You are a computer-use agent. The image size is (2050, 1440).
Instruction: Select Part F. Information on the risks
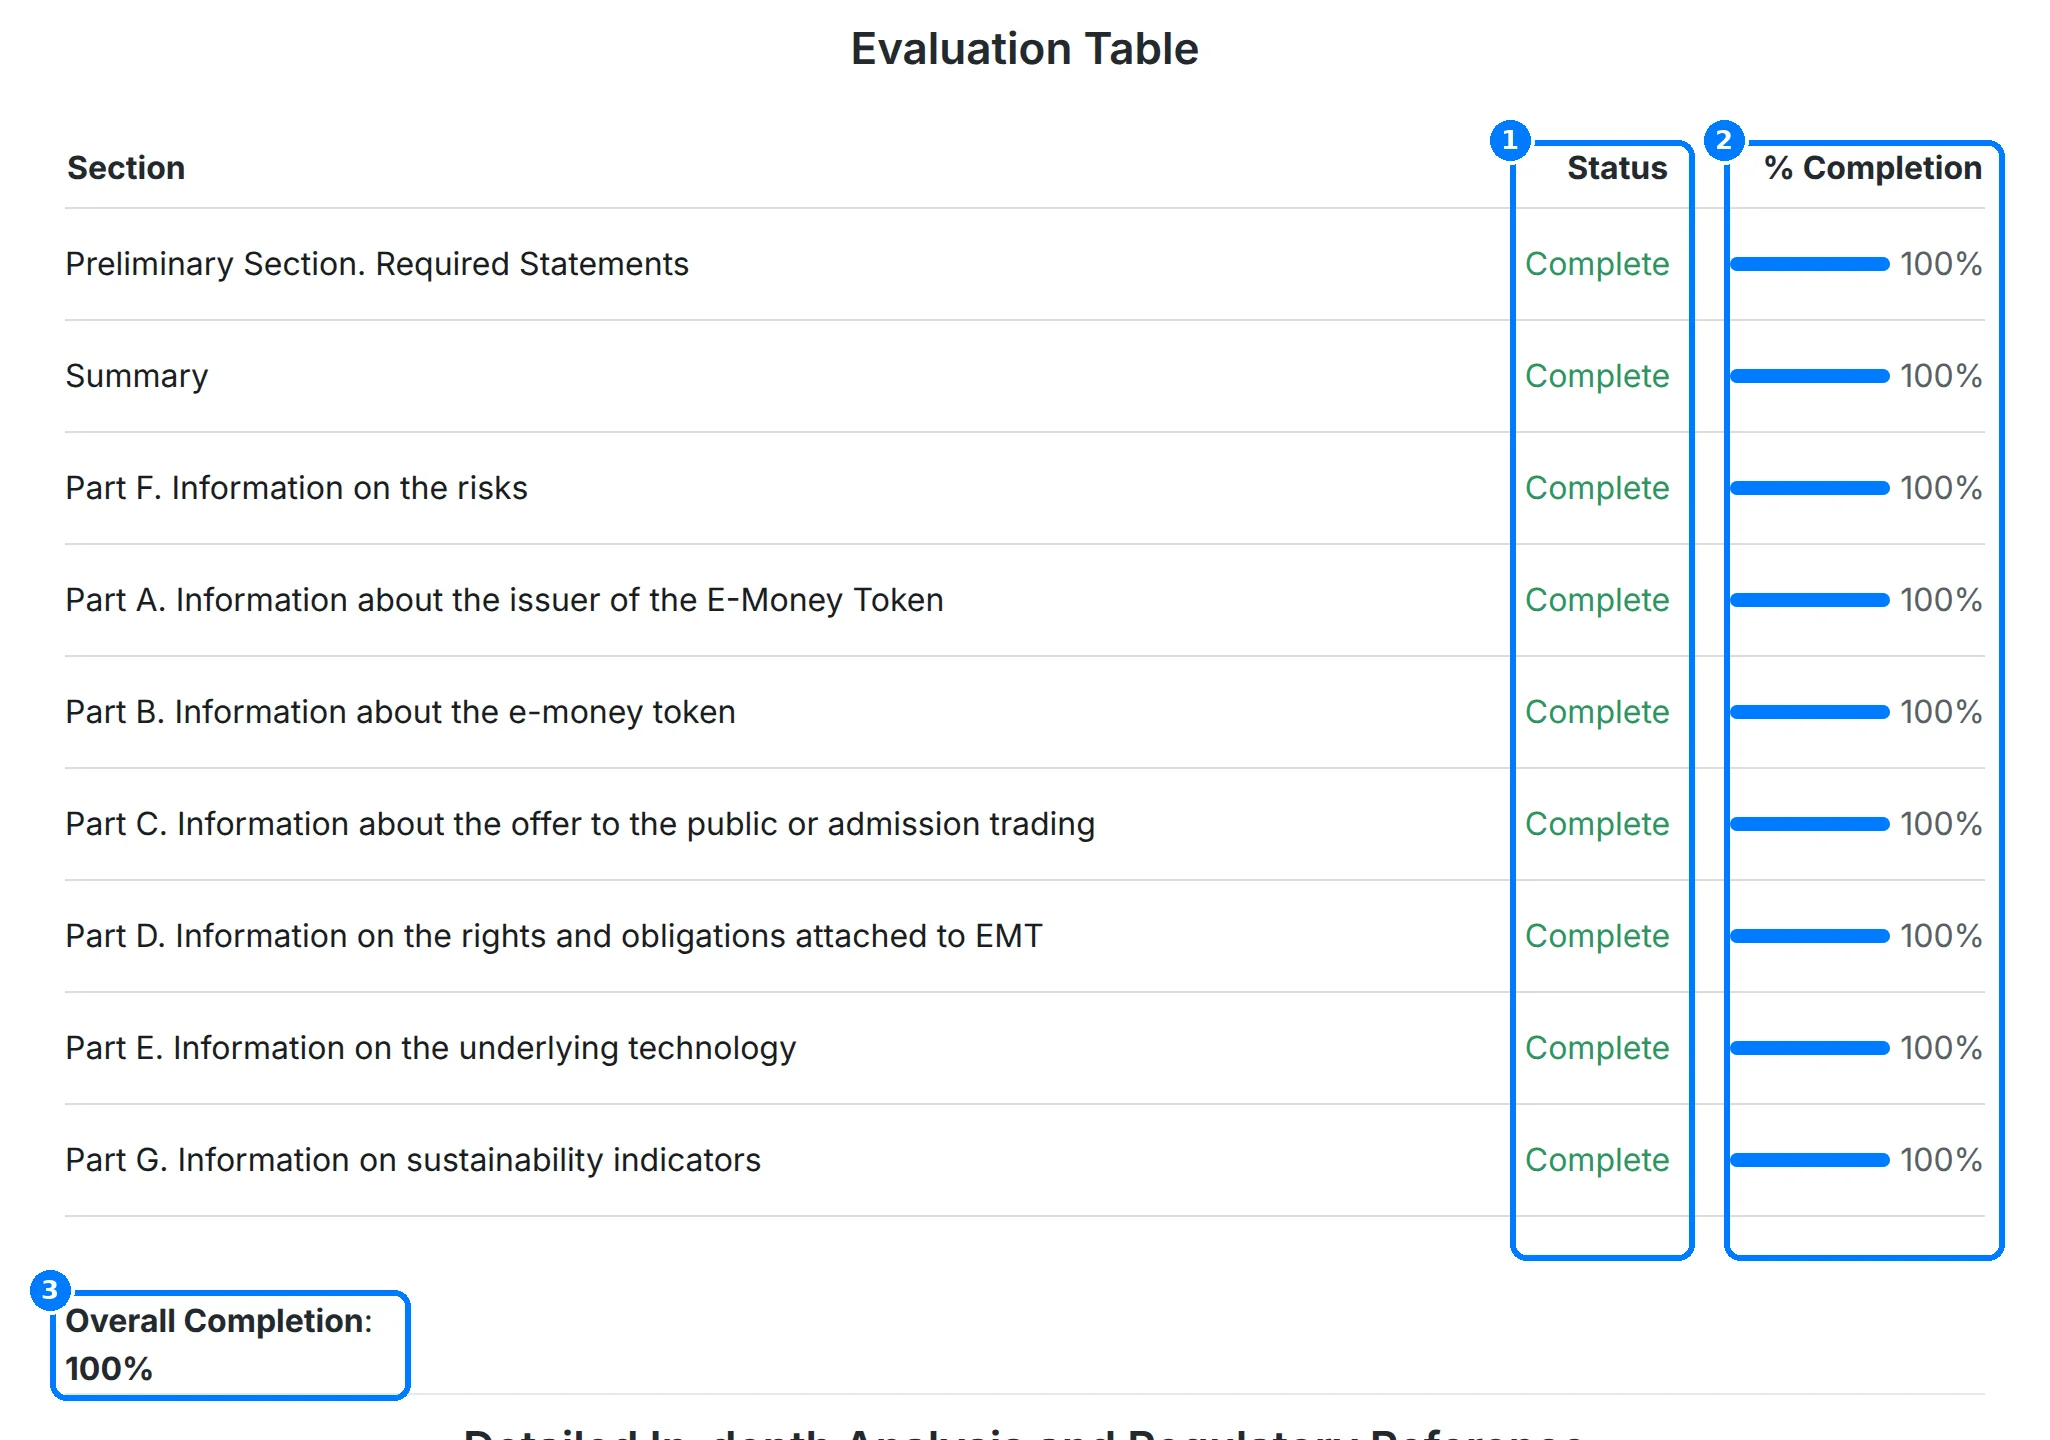click(x=1025, y=488)
